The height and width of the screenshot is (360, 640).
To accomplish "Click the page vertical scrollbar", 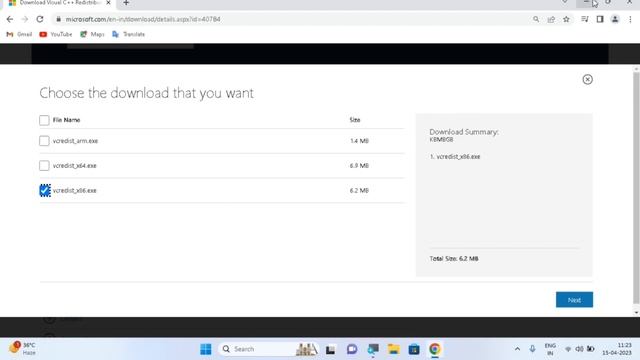I will [636, 188].
